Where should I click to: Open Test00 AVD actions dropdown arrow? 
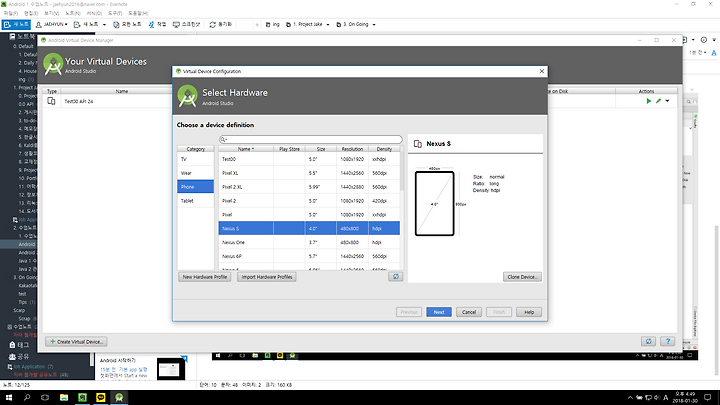tap(667, 101)
